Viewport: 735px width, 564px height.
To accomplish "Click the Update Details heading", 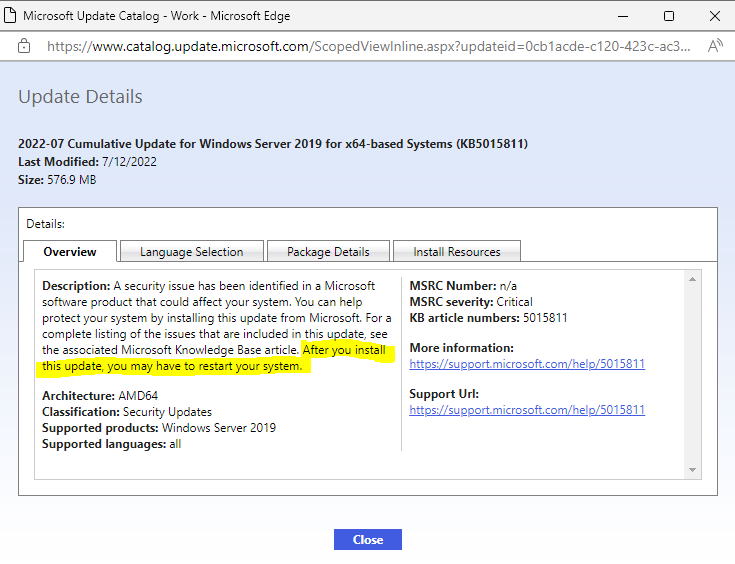I will coord(80,97).
